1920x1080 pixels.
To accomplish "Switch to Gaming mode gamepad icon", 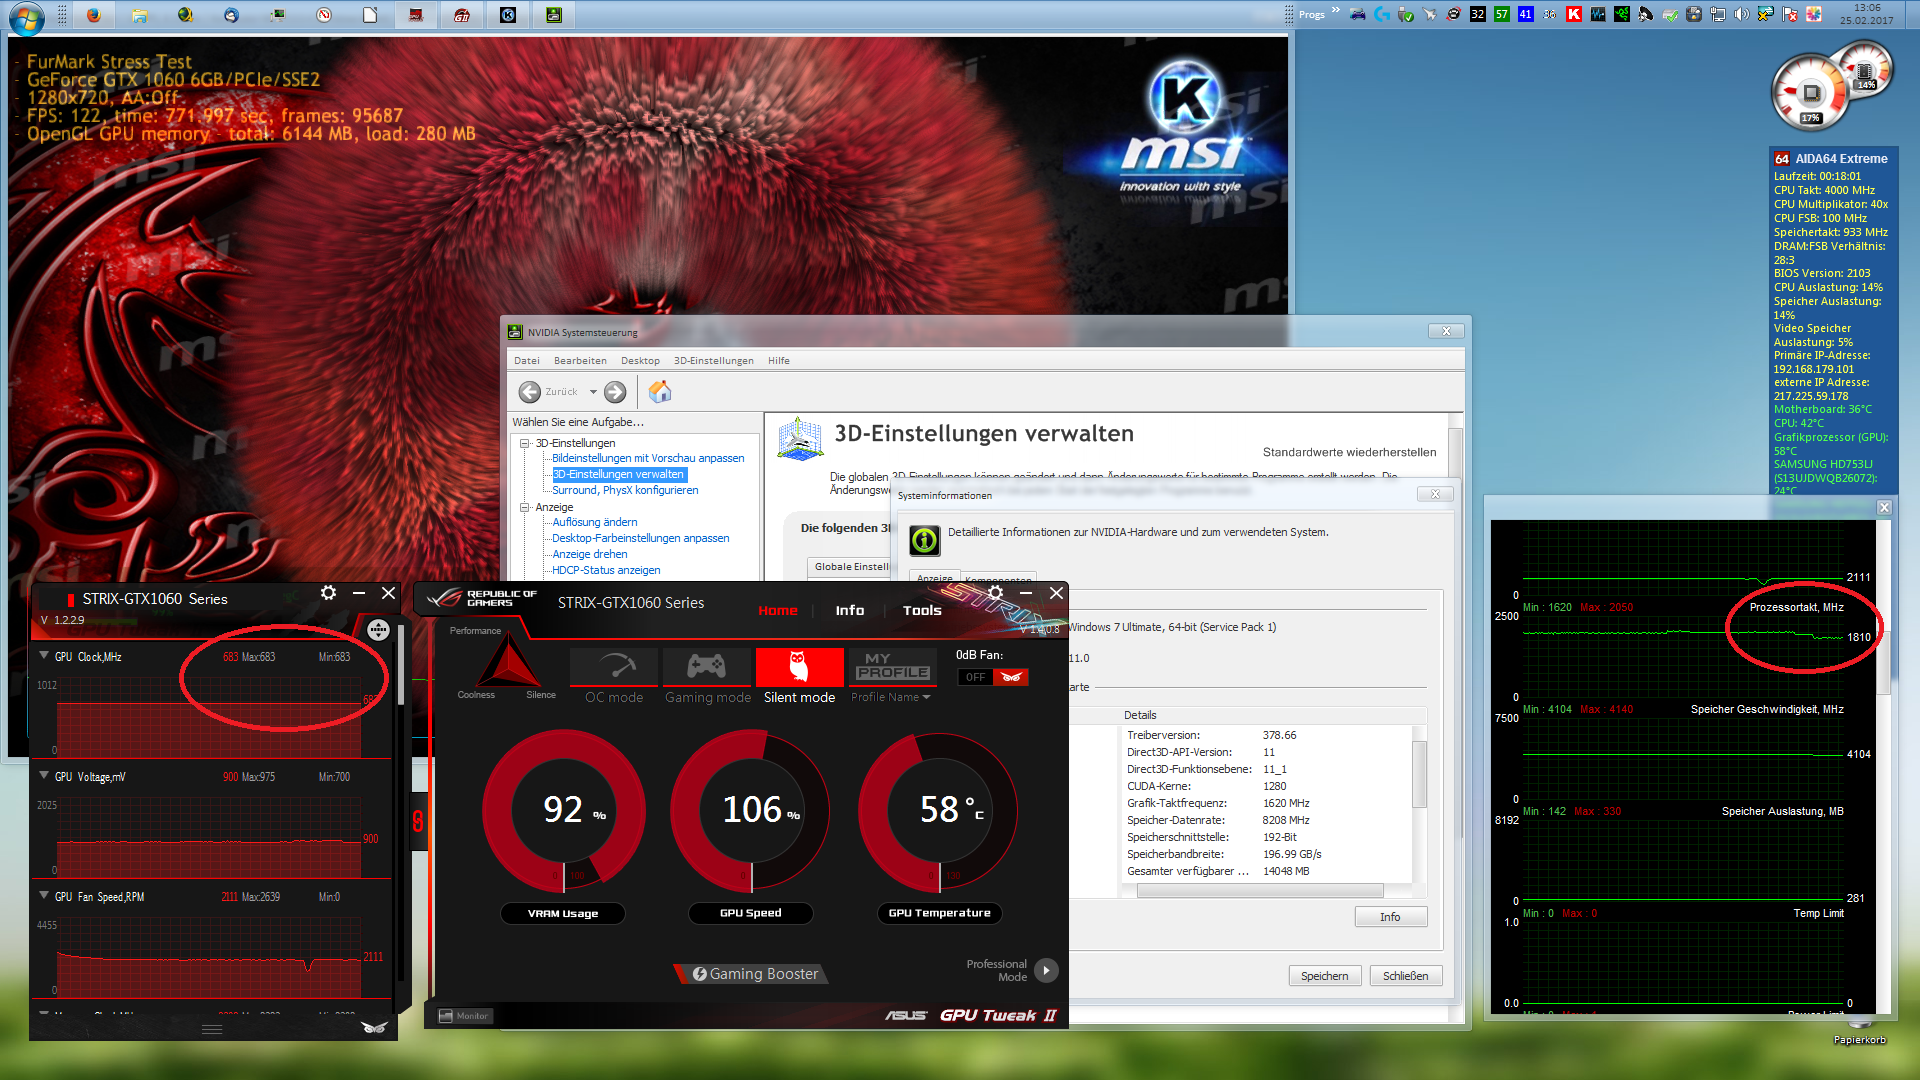I will tap(707, 666).
